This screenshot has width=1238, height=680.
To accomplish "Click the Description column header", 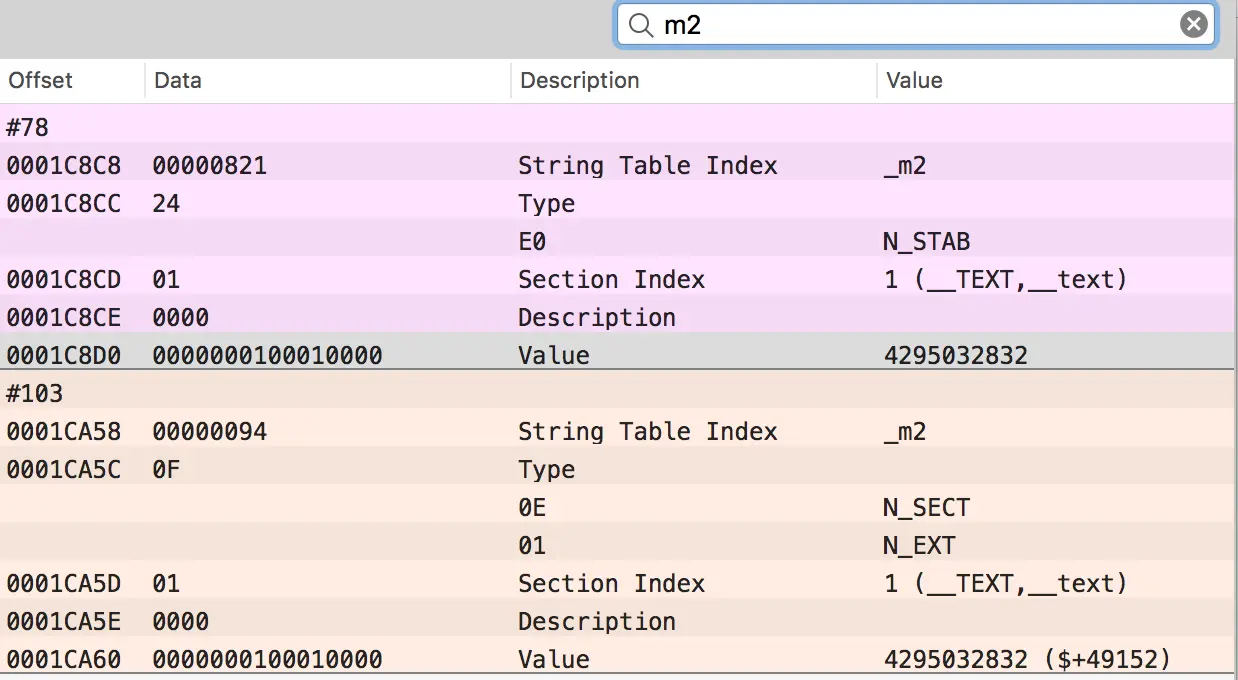I will point(580,81).
